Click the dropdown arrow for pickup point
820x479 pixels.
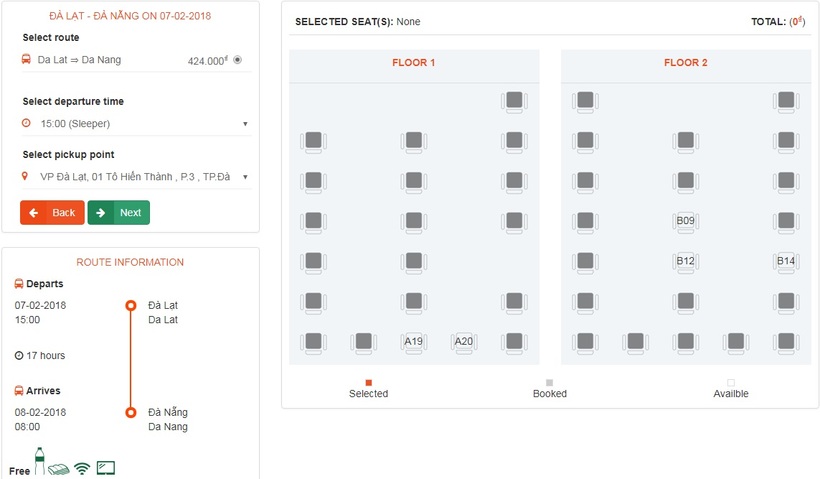245,177
